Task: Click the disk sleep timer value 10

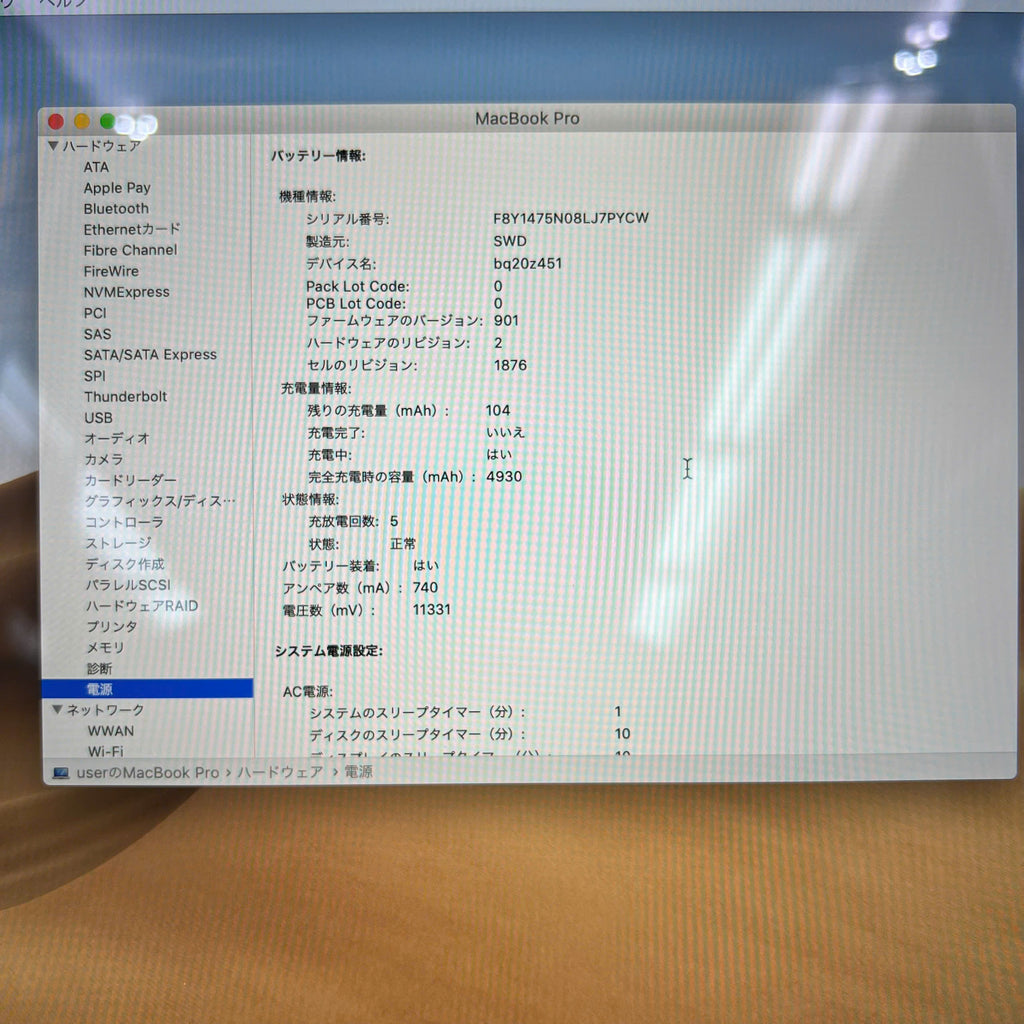Action: (622, 733)
